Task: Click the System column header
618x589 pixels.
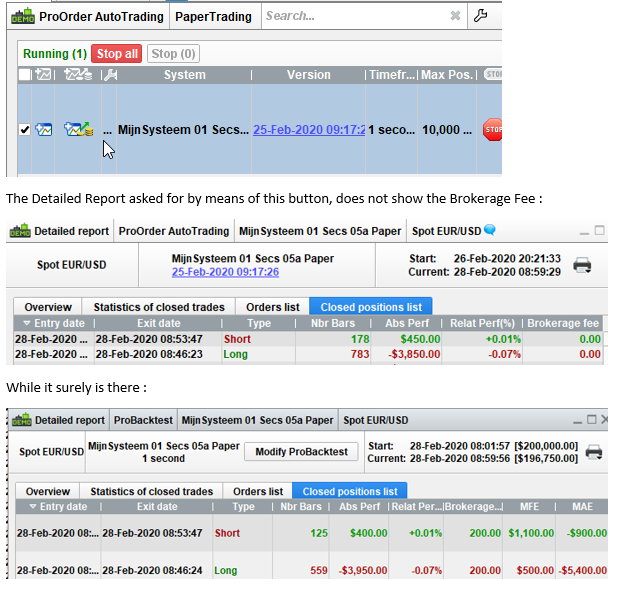Action: coord(184,75)
